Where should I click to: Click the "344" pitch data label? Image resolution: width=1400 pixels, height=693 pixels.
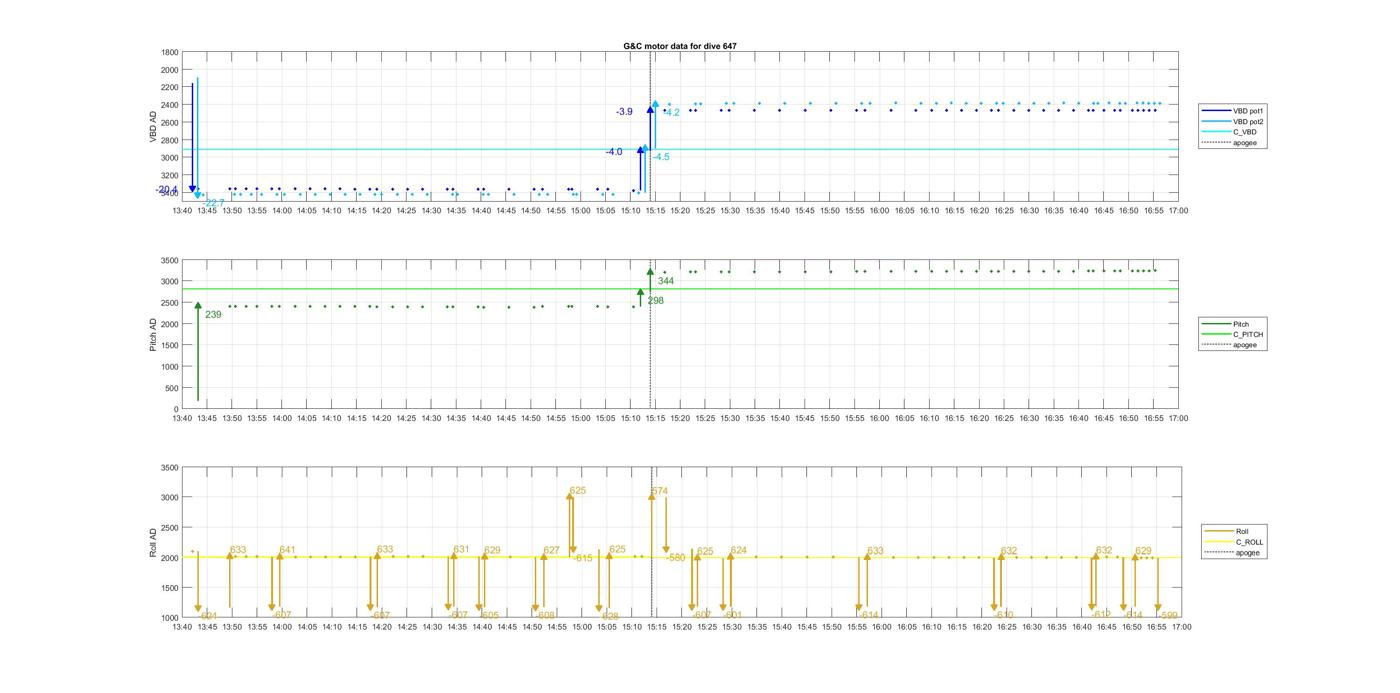(666, 281)
